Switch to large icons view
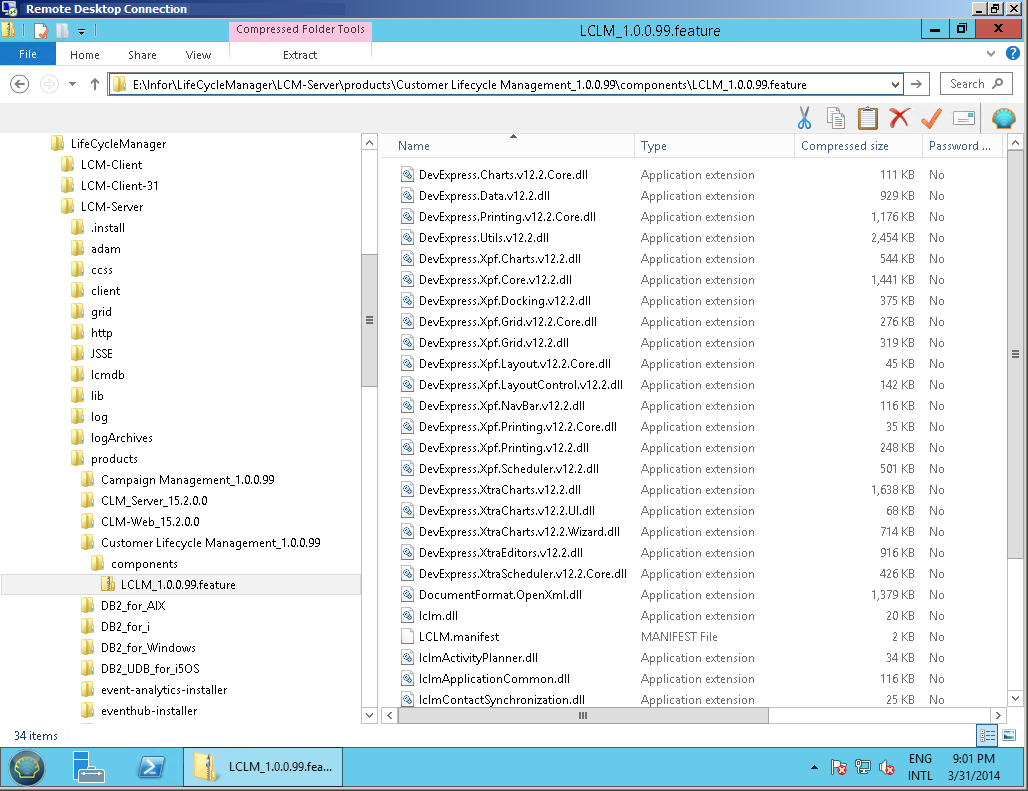Screen dimensions: 1028x791 pos(1009,735)
